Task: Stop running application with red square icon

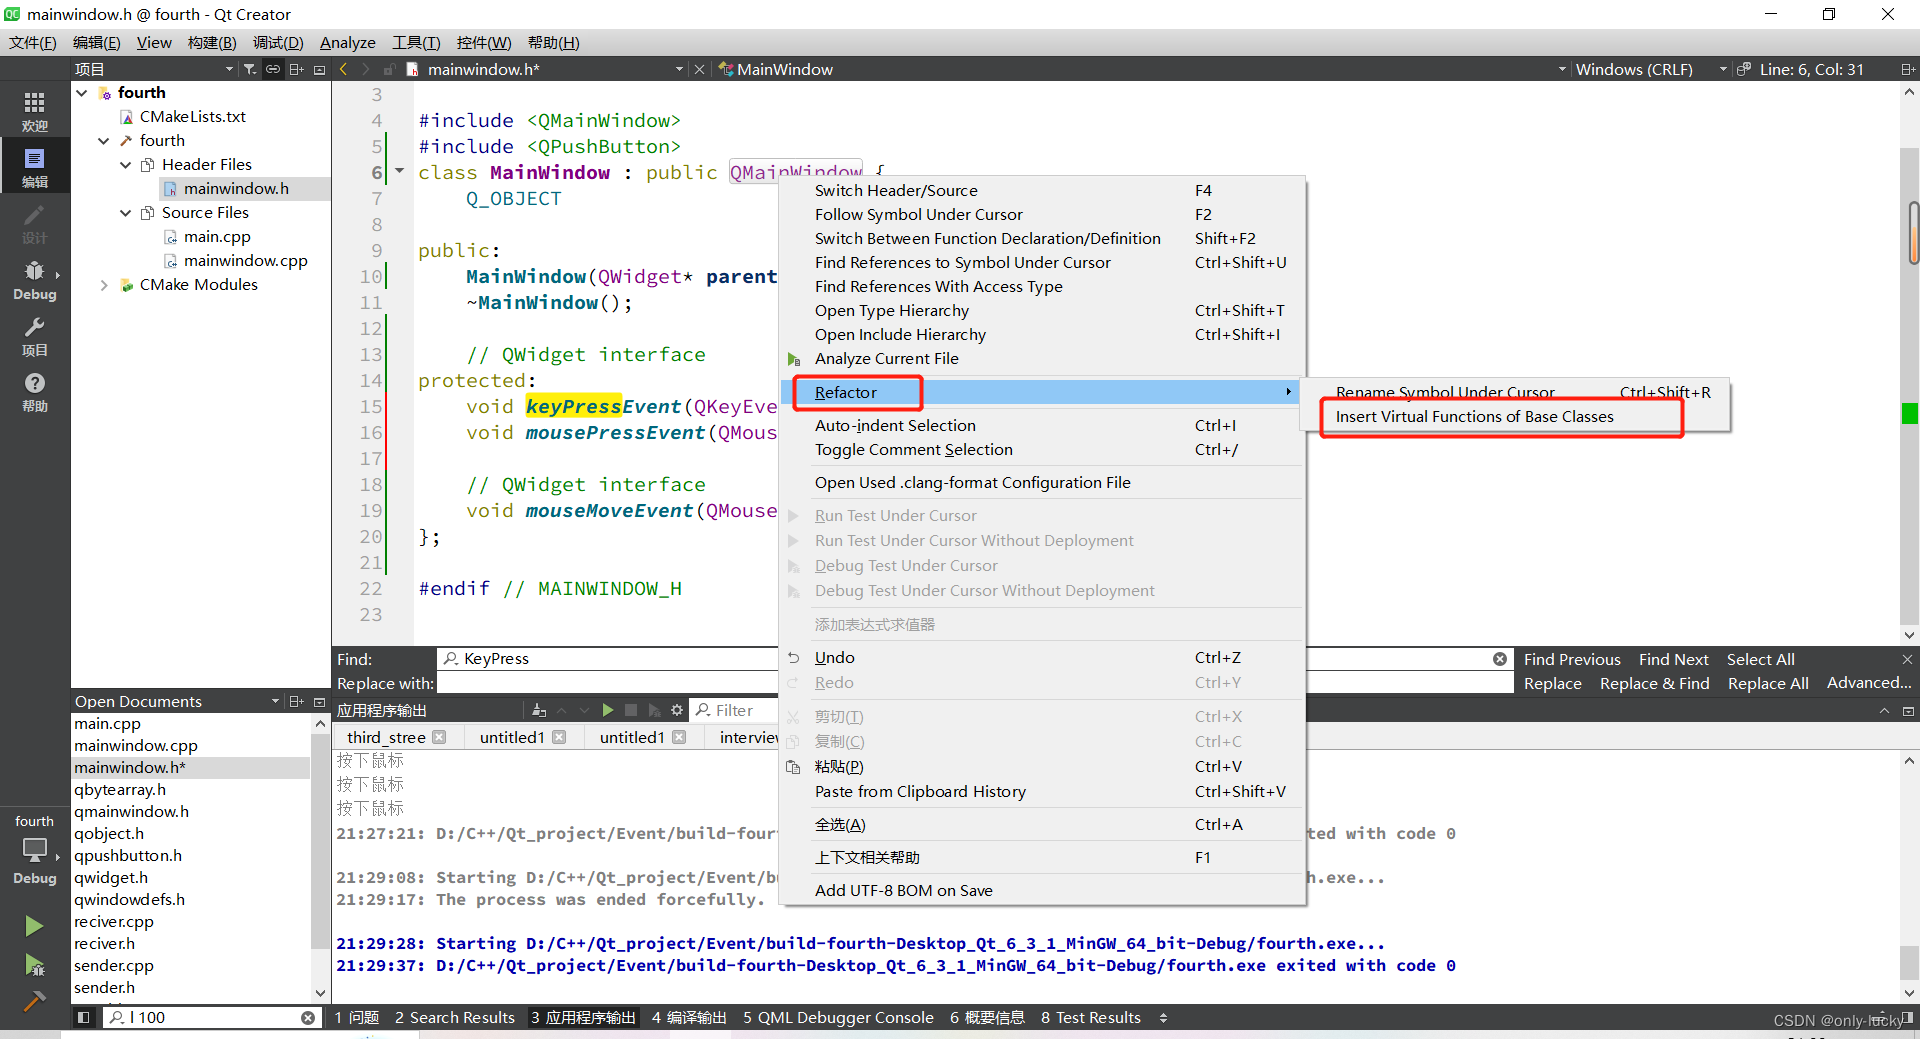Action: (x=631, y=710)
